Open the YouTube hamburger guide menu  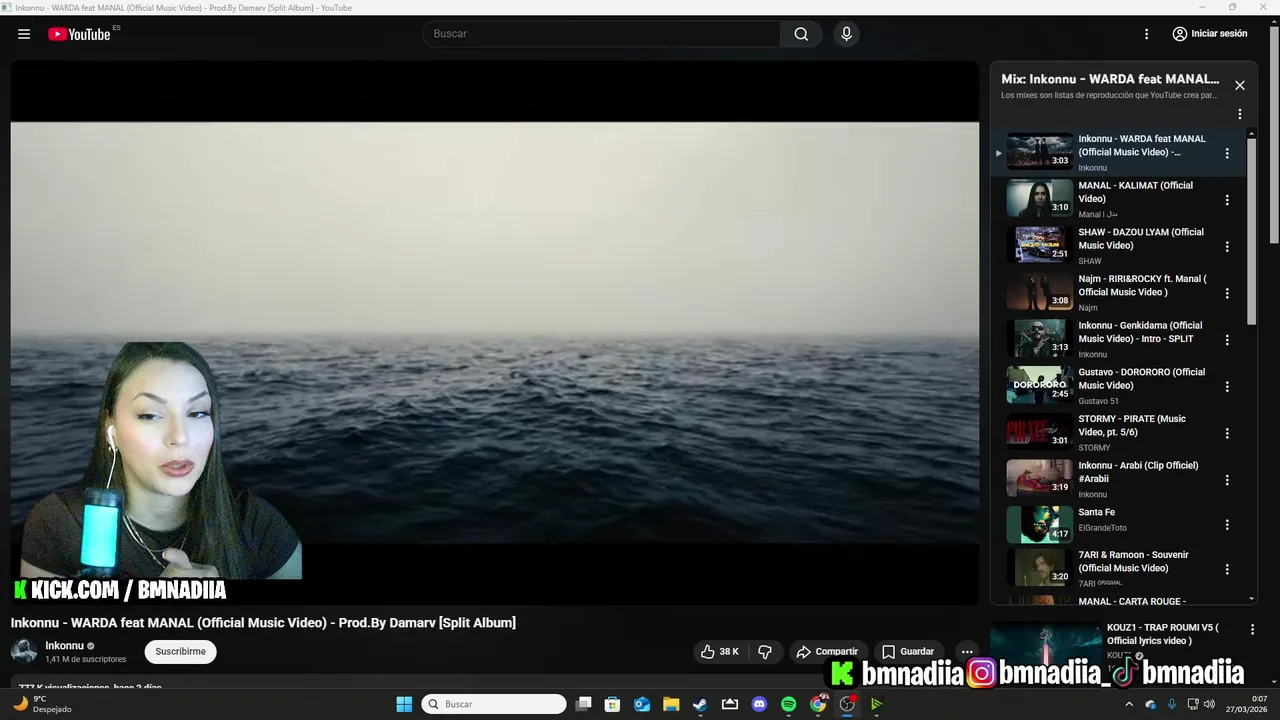coord(24,34)
